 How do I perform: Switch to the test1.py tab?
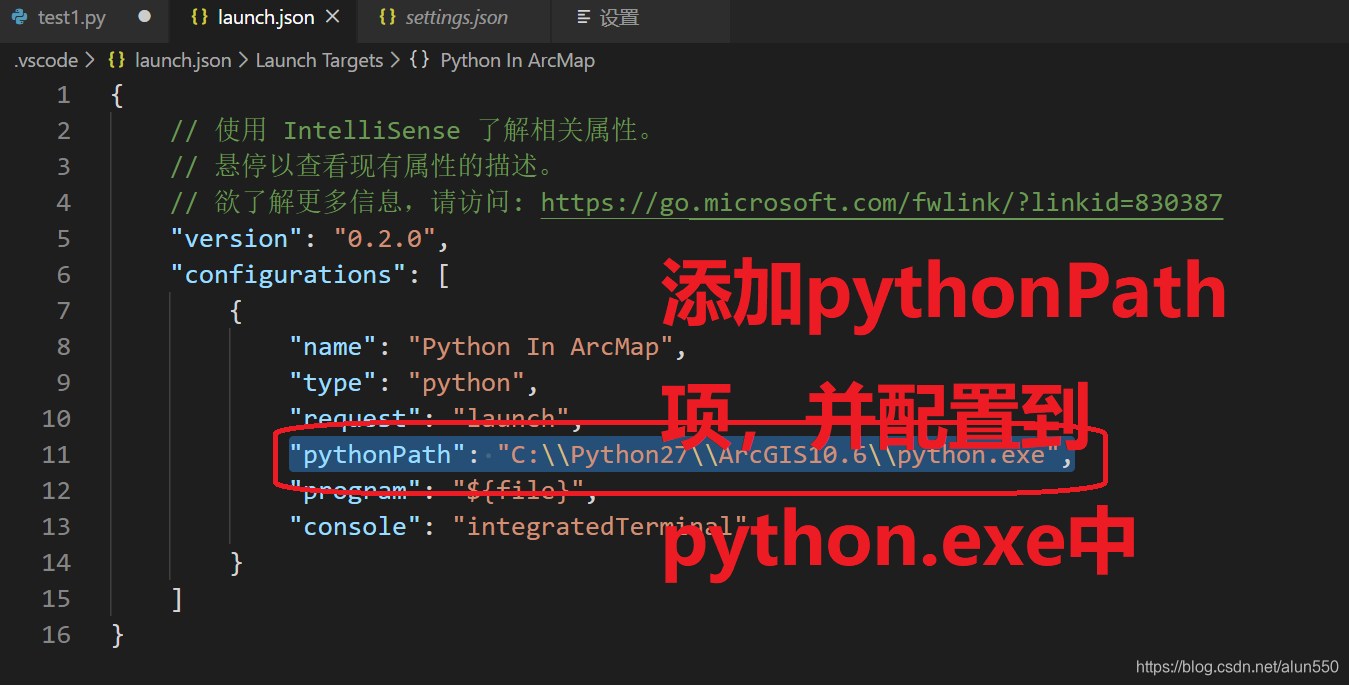point(82,18)
